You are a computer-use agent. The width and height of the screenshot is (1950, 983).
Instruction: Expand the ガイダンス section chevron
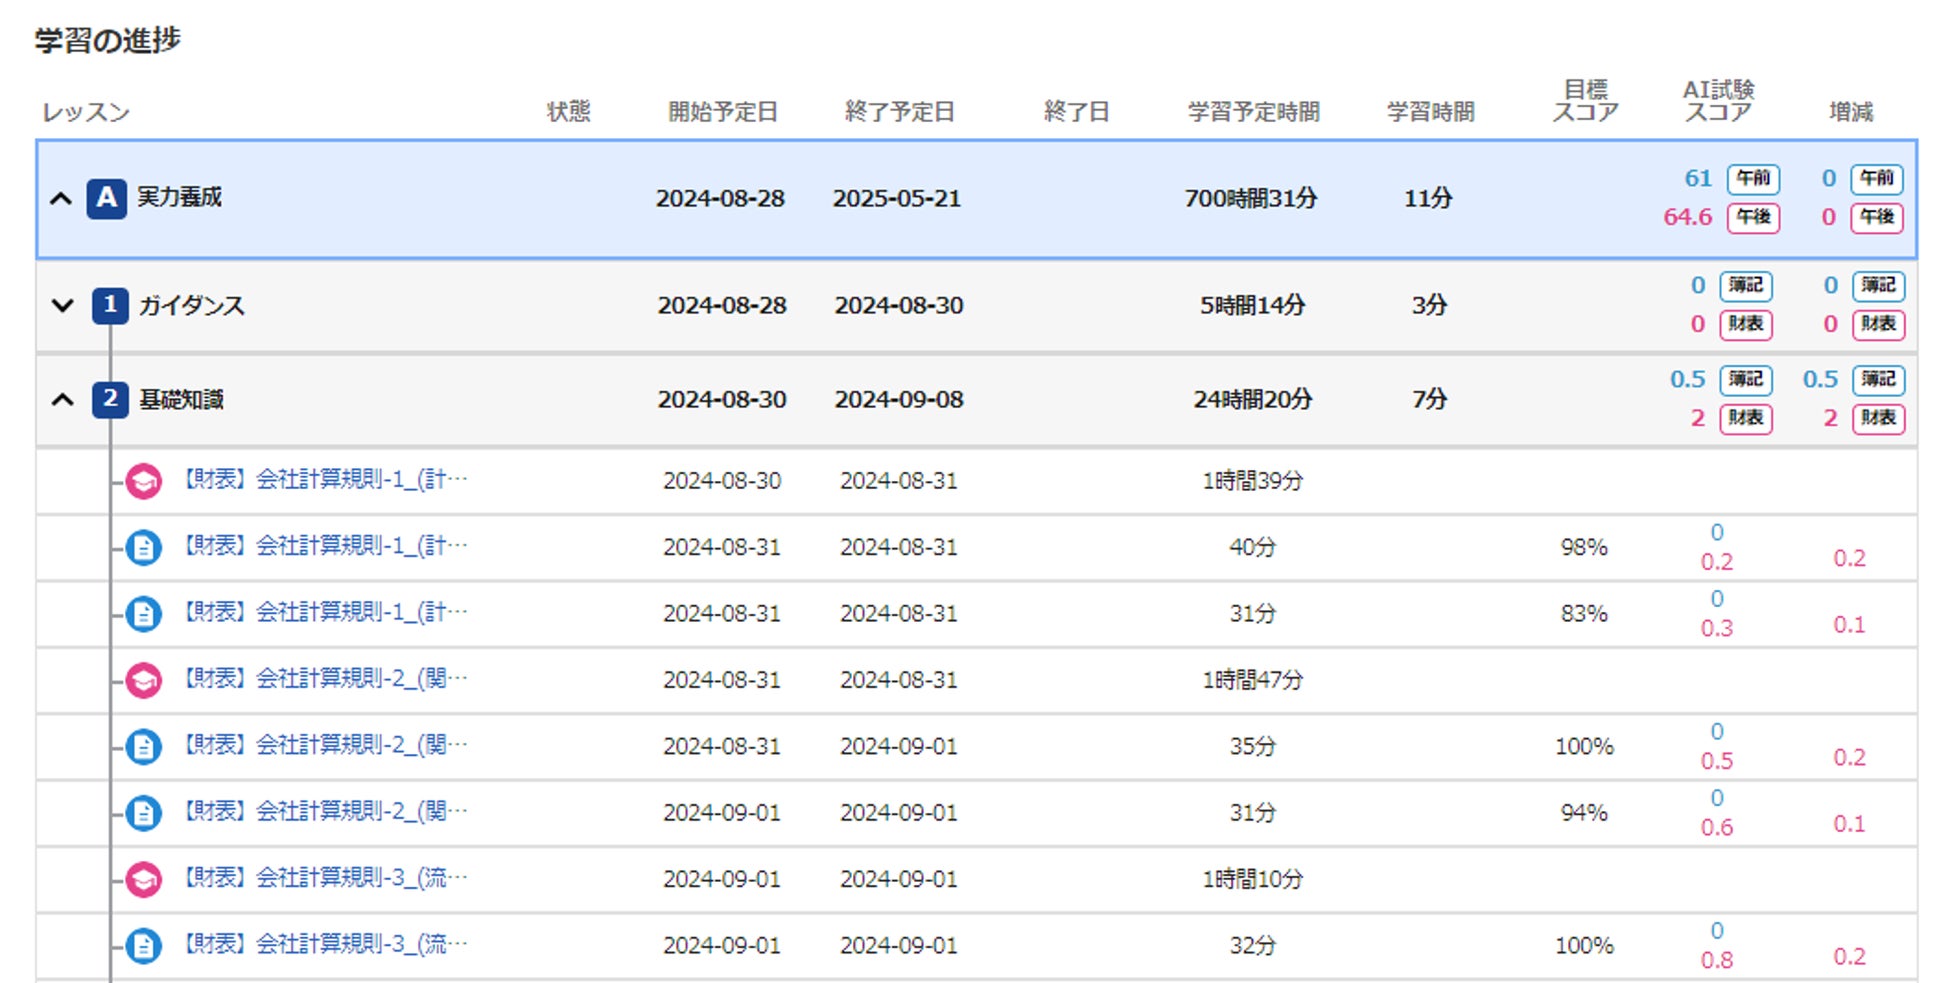[62, 305]
